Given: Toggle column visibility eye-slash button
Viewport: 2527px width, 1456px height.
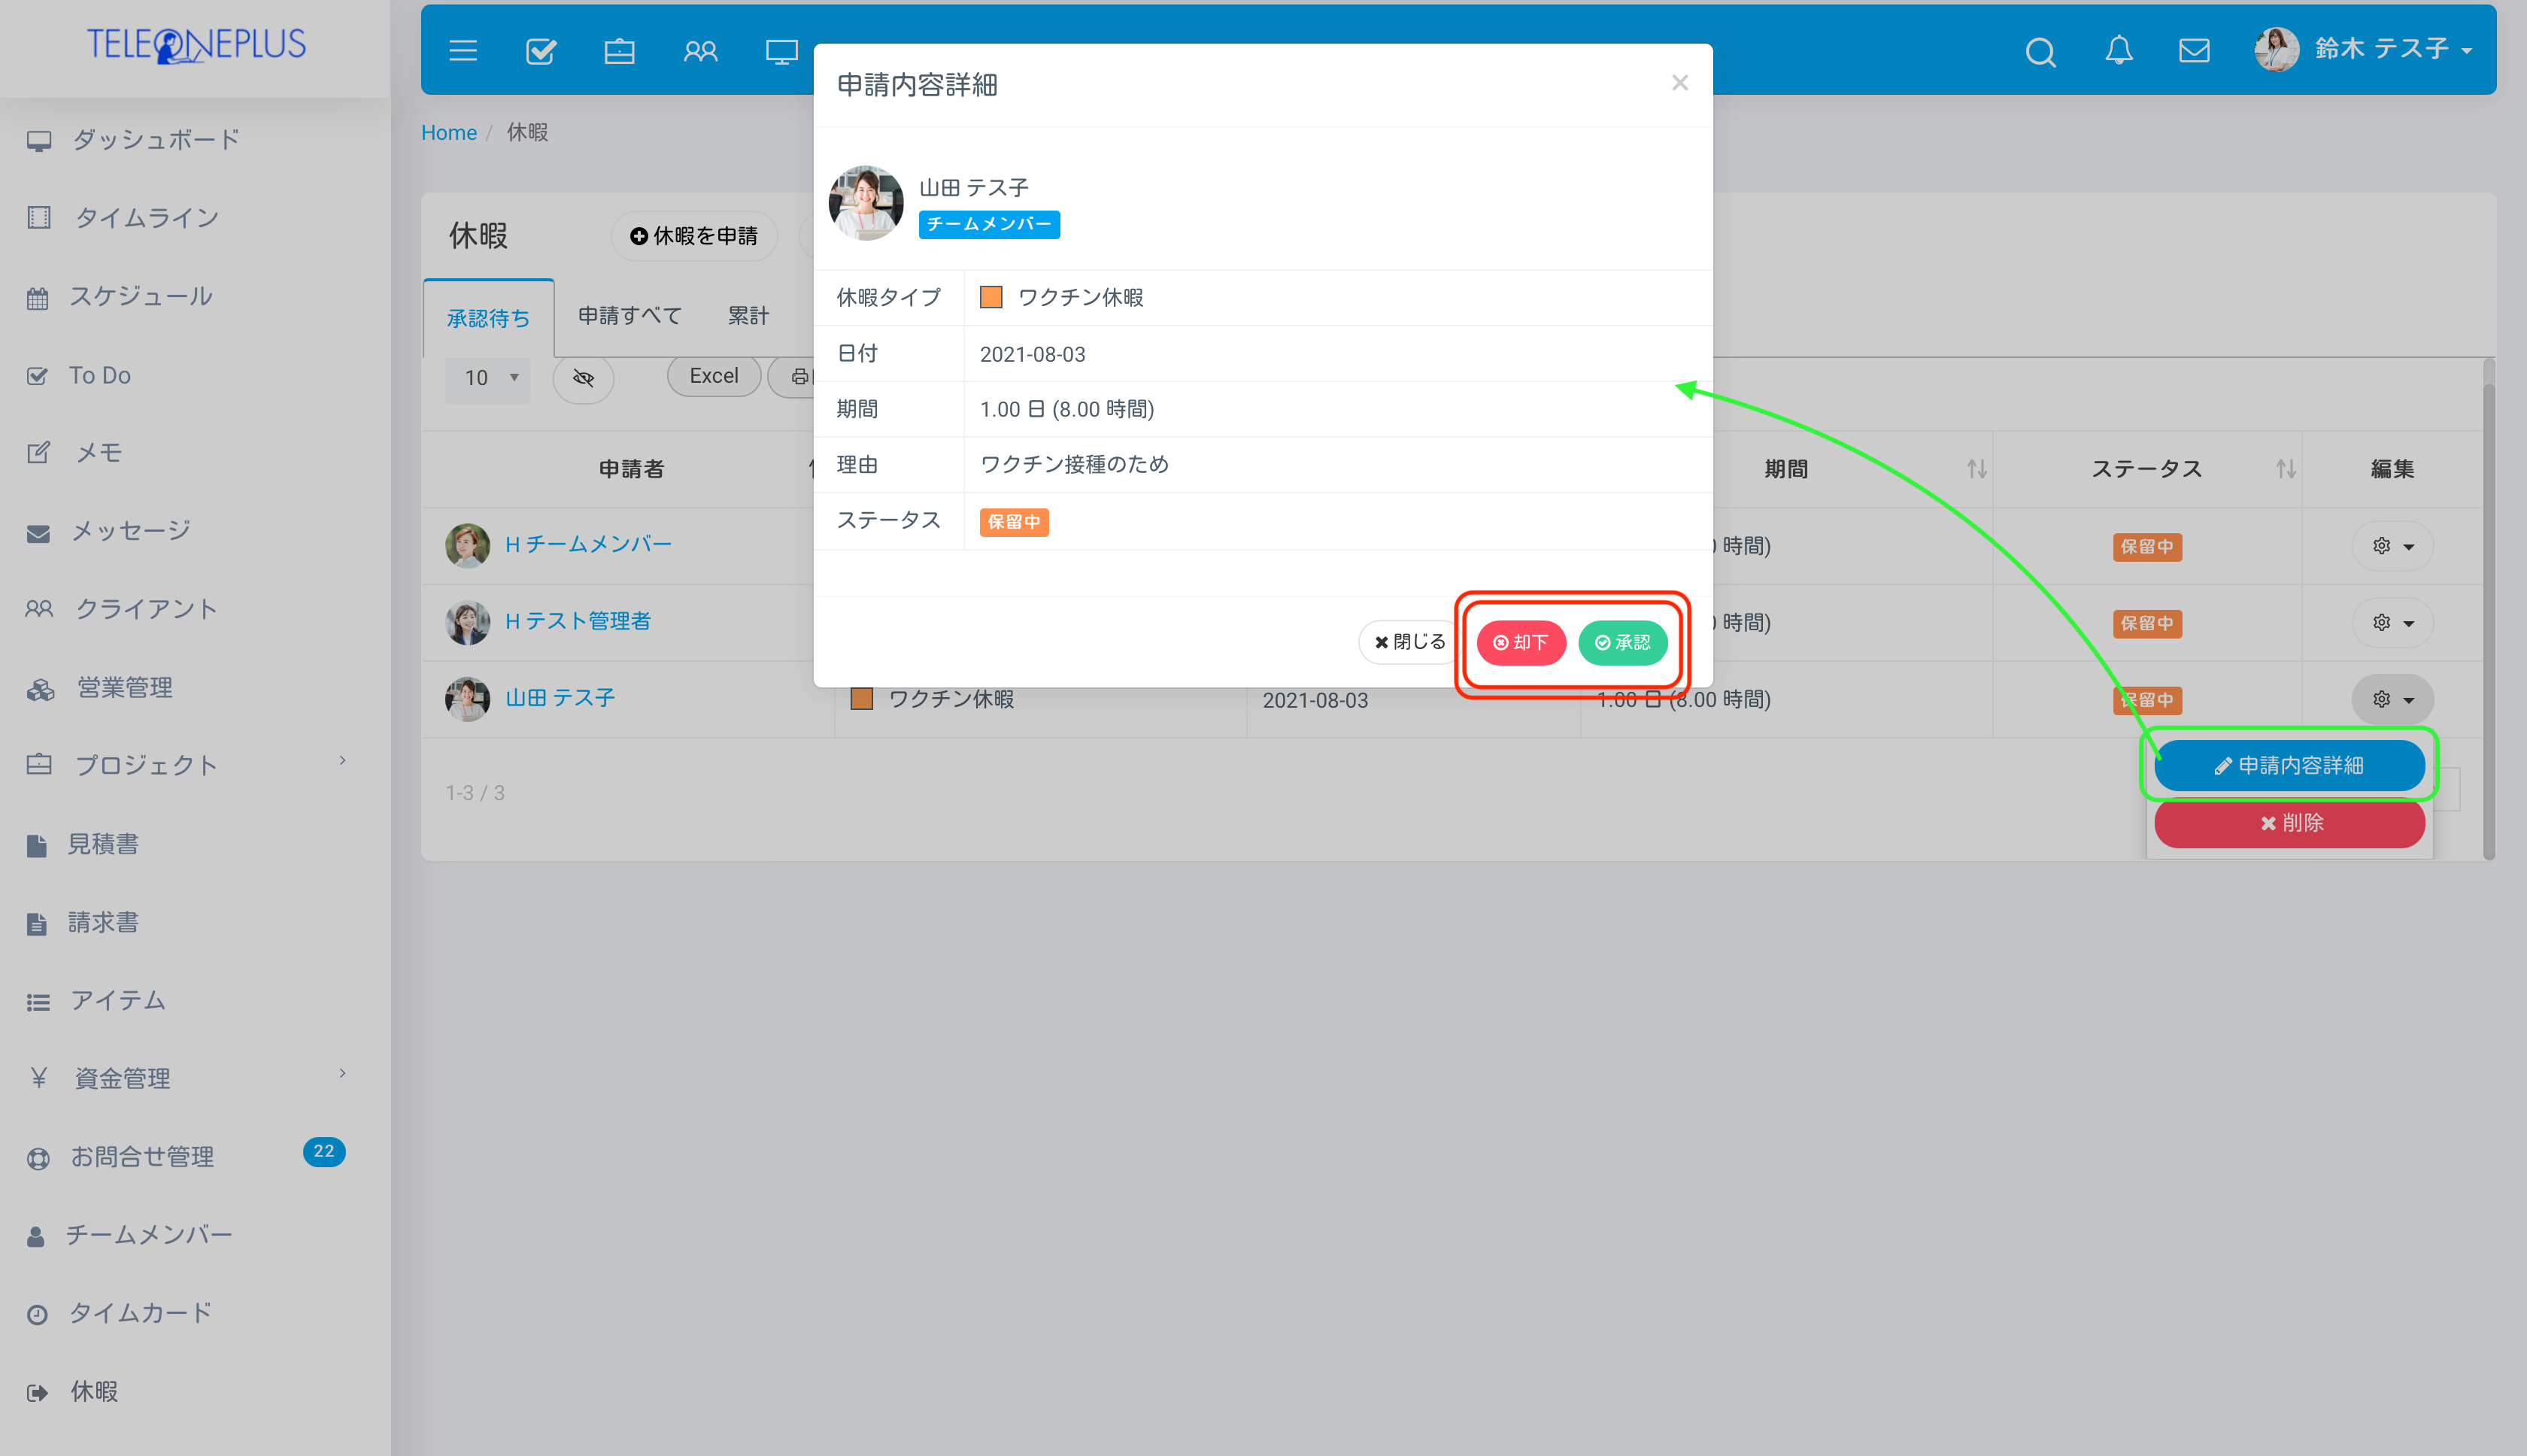Looking at the screenshot, I should point(583,378).
